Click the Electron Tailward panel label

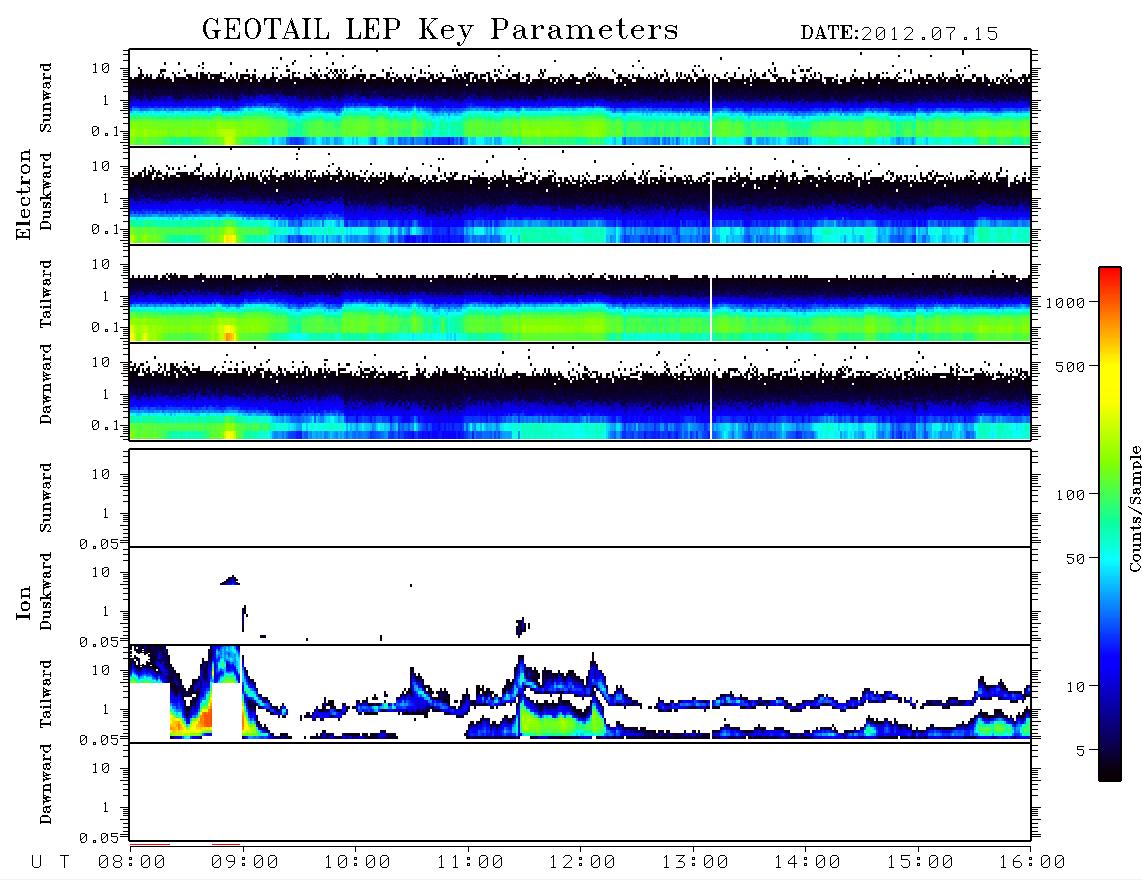(46, 293)
